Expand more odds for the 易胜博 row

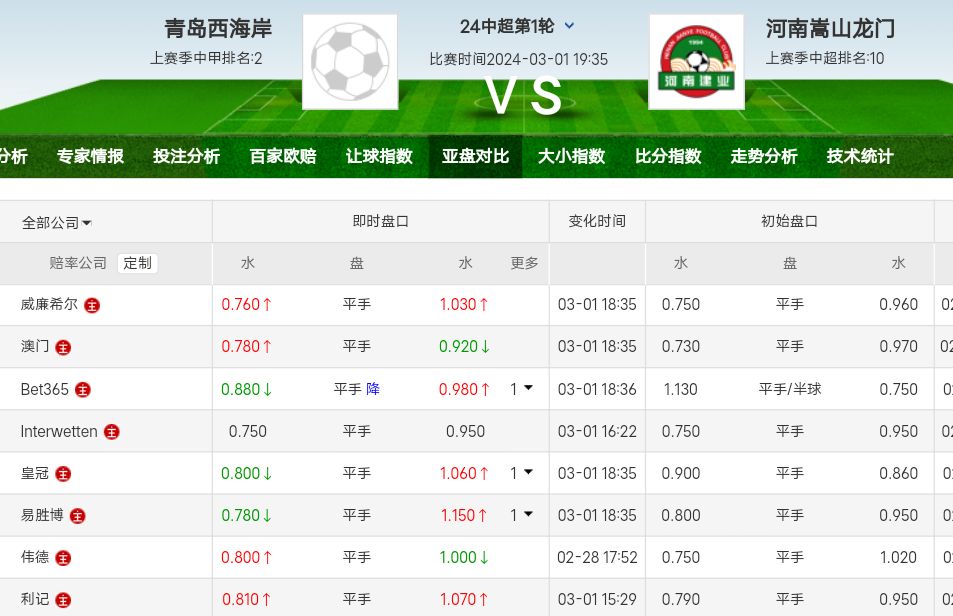(521, 515)
